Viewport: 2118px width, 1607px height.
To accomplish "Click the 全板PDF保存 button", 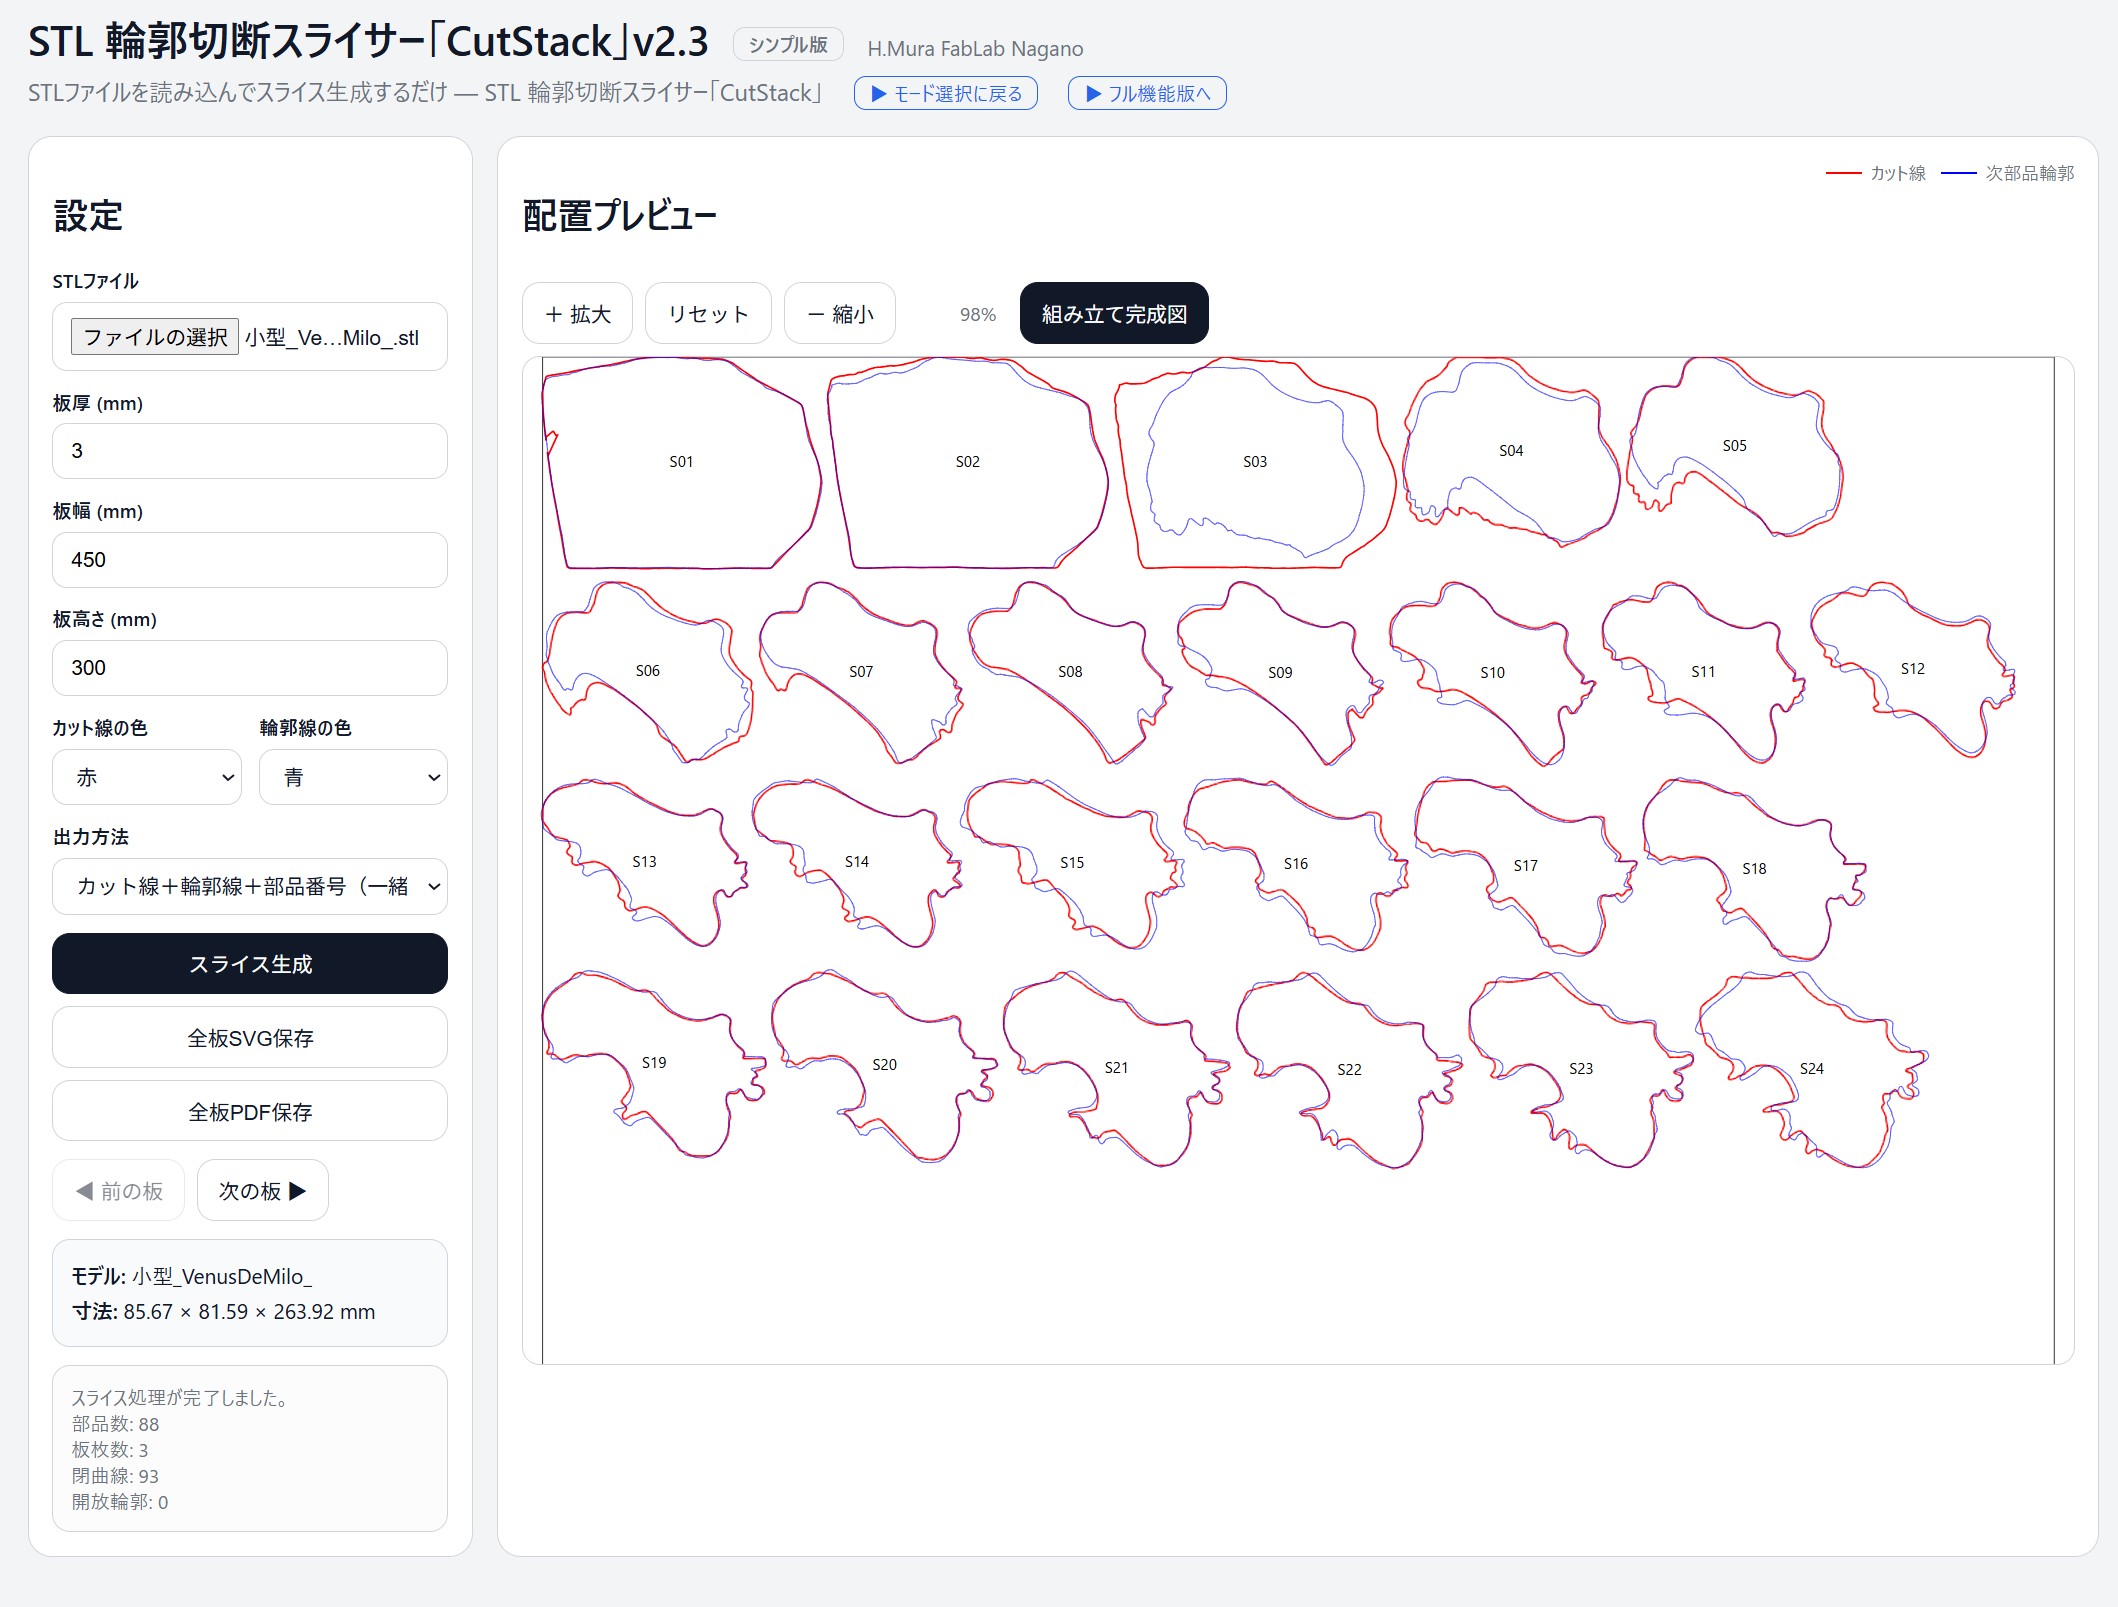I will click(x=250, y=1112).
